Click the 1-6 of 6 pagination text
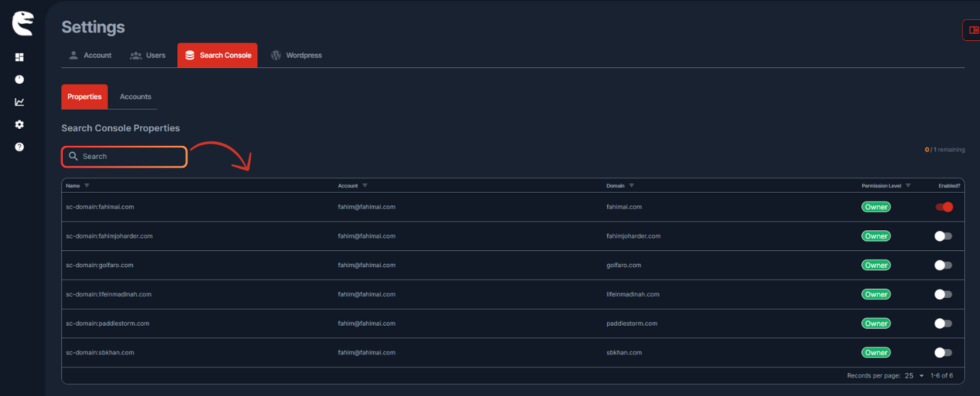 [x=942, y=376]
